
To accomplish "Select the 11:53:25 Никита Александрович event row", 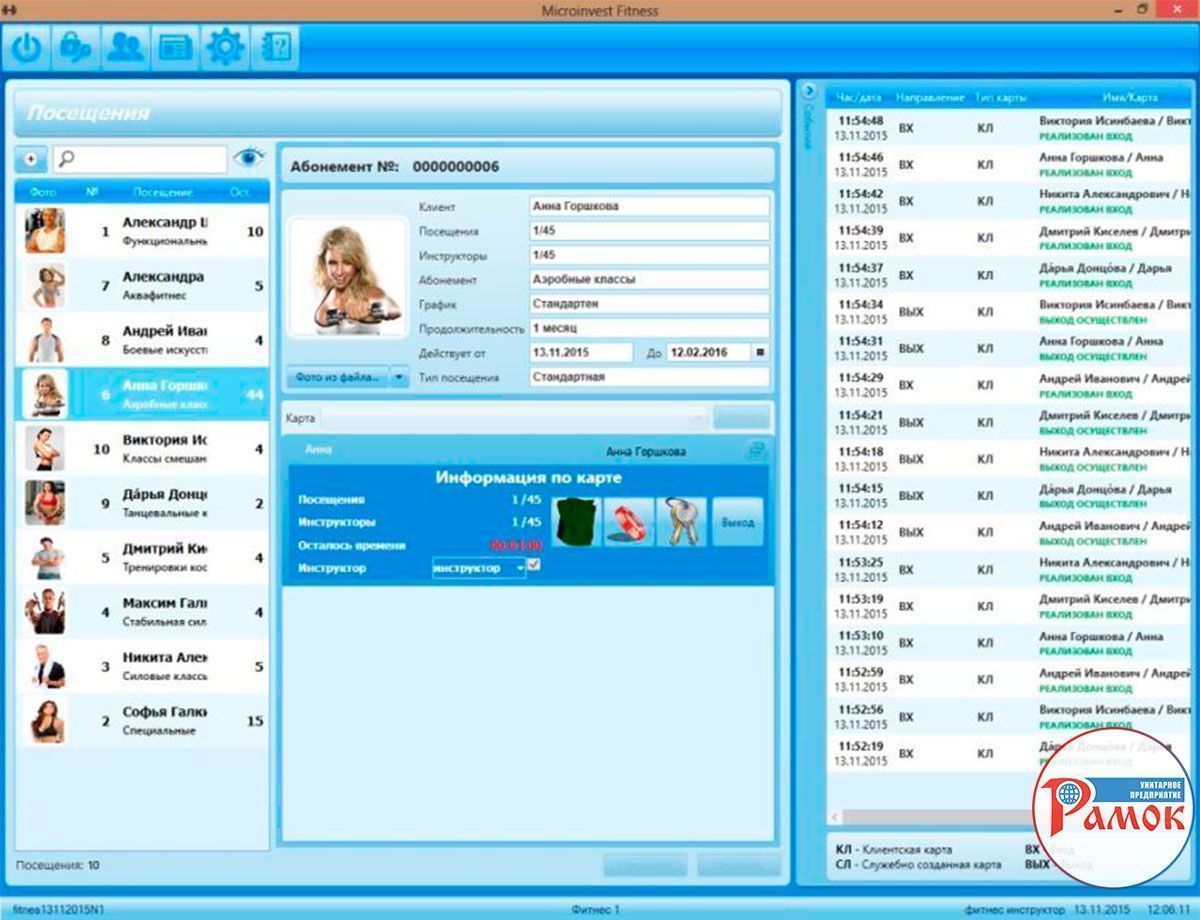I will click(1009, 570).
